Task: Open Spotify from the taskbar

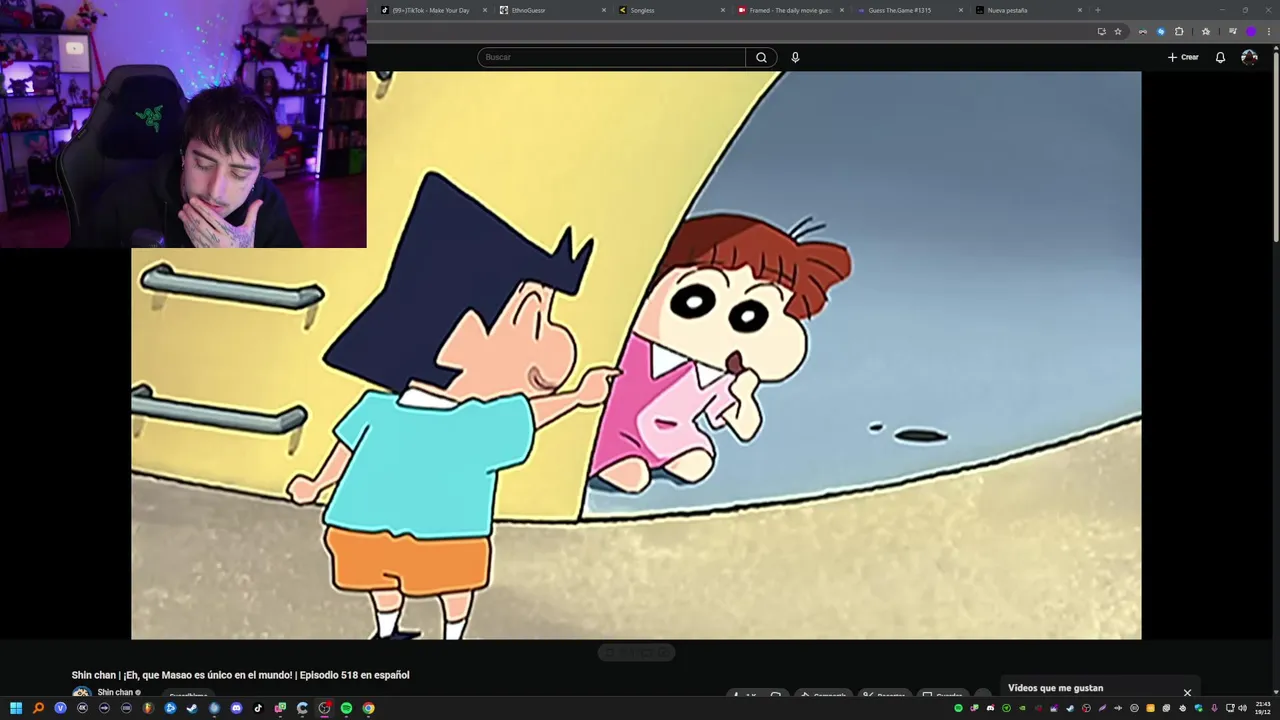Action: click(346, 708)
